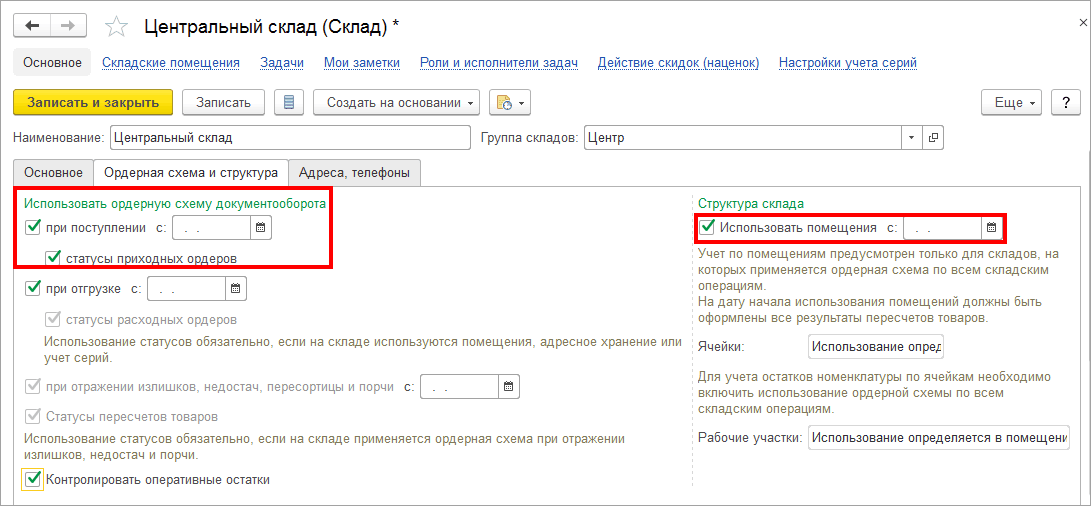The width and height of the screenshot is (1091, 506).
Task: Toggle the при отгрузке checkbox
Action: tap(33, 288)
